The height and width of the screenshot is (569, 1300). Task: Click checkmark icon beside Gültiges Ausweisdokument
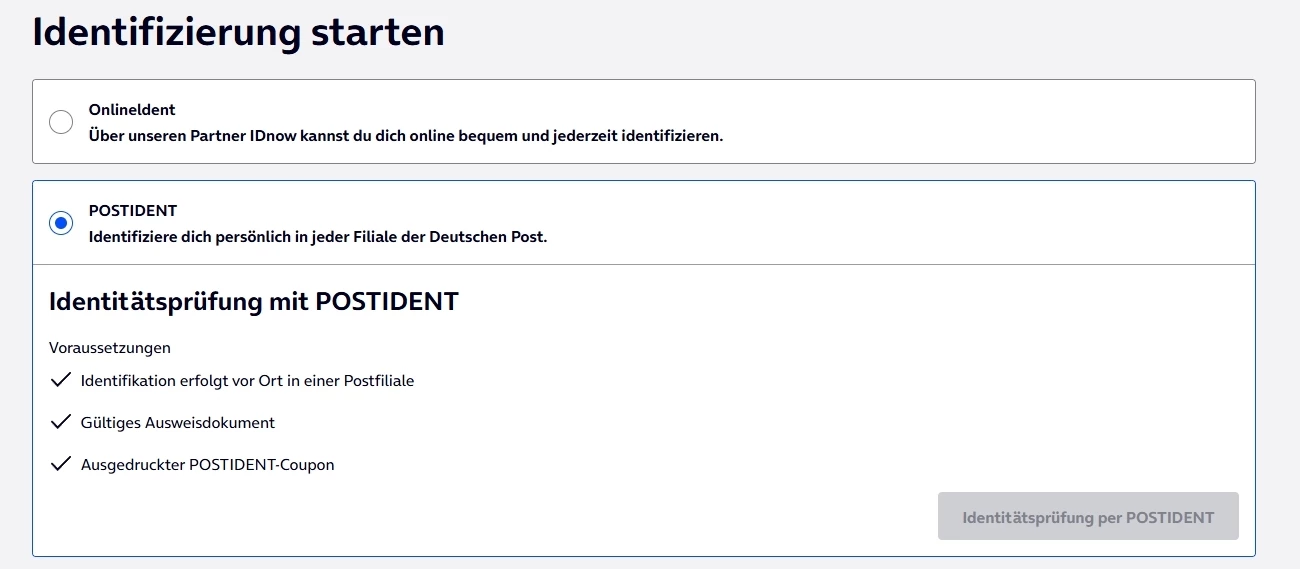[x=61, y=422]
